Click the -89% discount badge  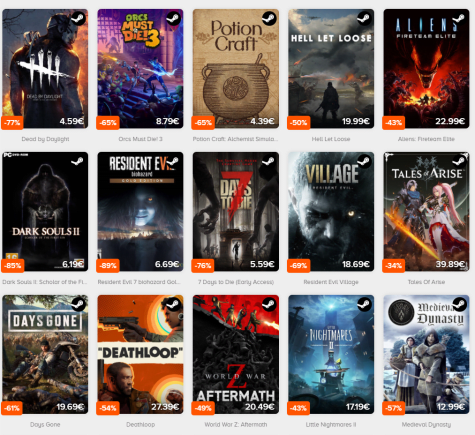[x=108, y=266]
